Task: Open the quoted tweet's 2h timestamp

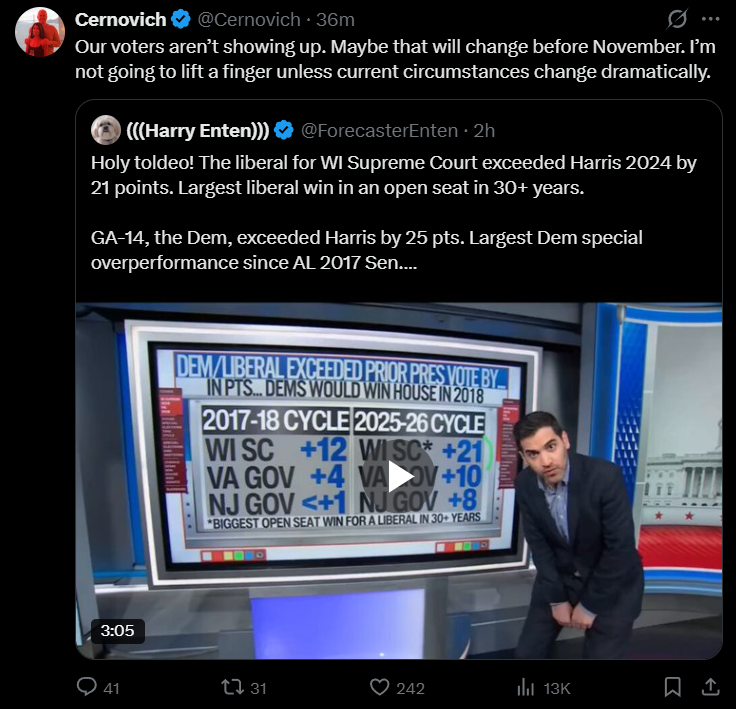Action: click(x=484, y=131)
